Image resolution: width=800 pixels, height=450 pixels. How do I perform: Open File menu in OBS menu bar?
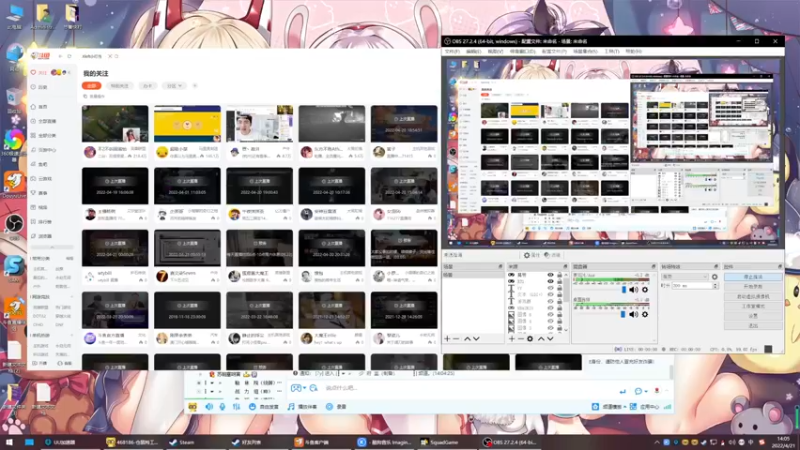click(x=452, y=52)
